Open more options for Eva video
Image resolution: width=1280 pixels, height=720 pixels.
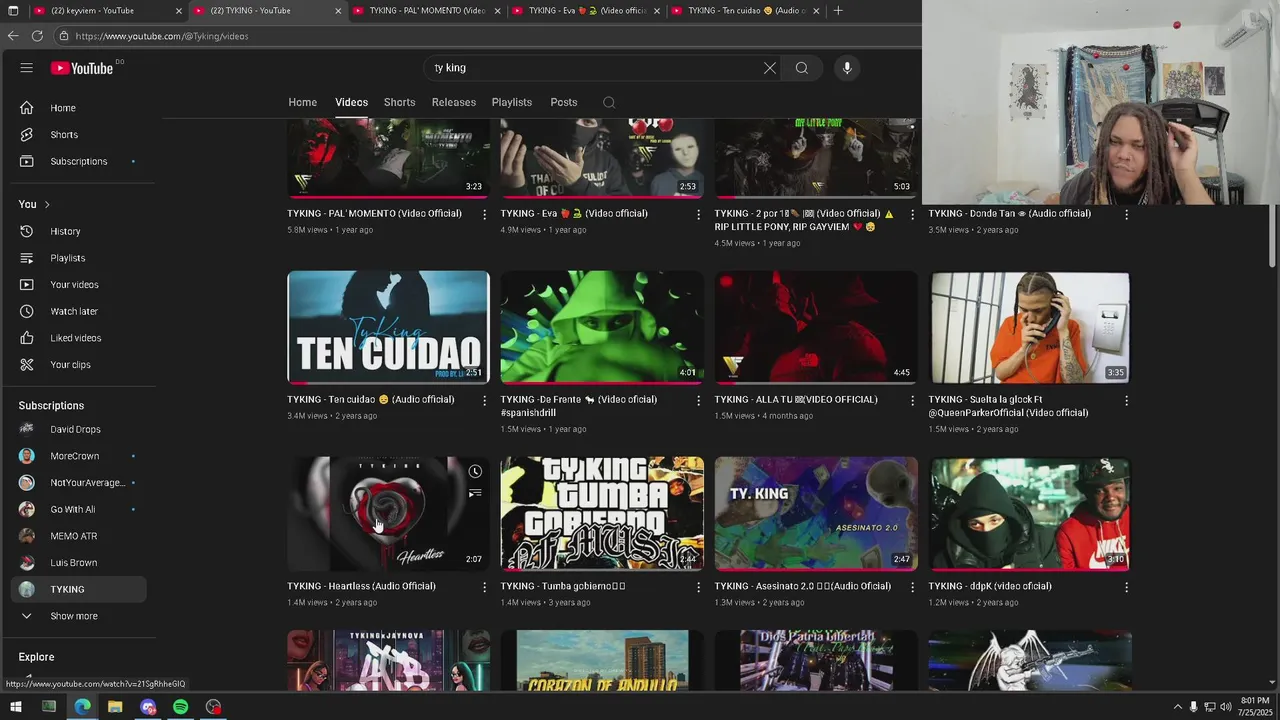coord(699,214)
